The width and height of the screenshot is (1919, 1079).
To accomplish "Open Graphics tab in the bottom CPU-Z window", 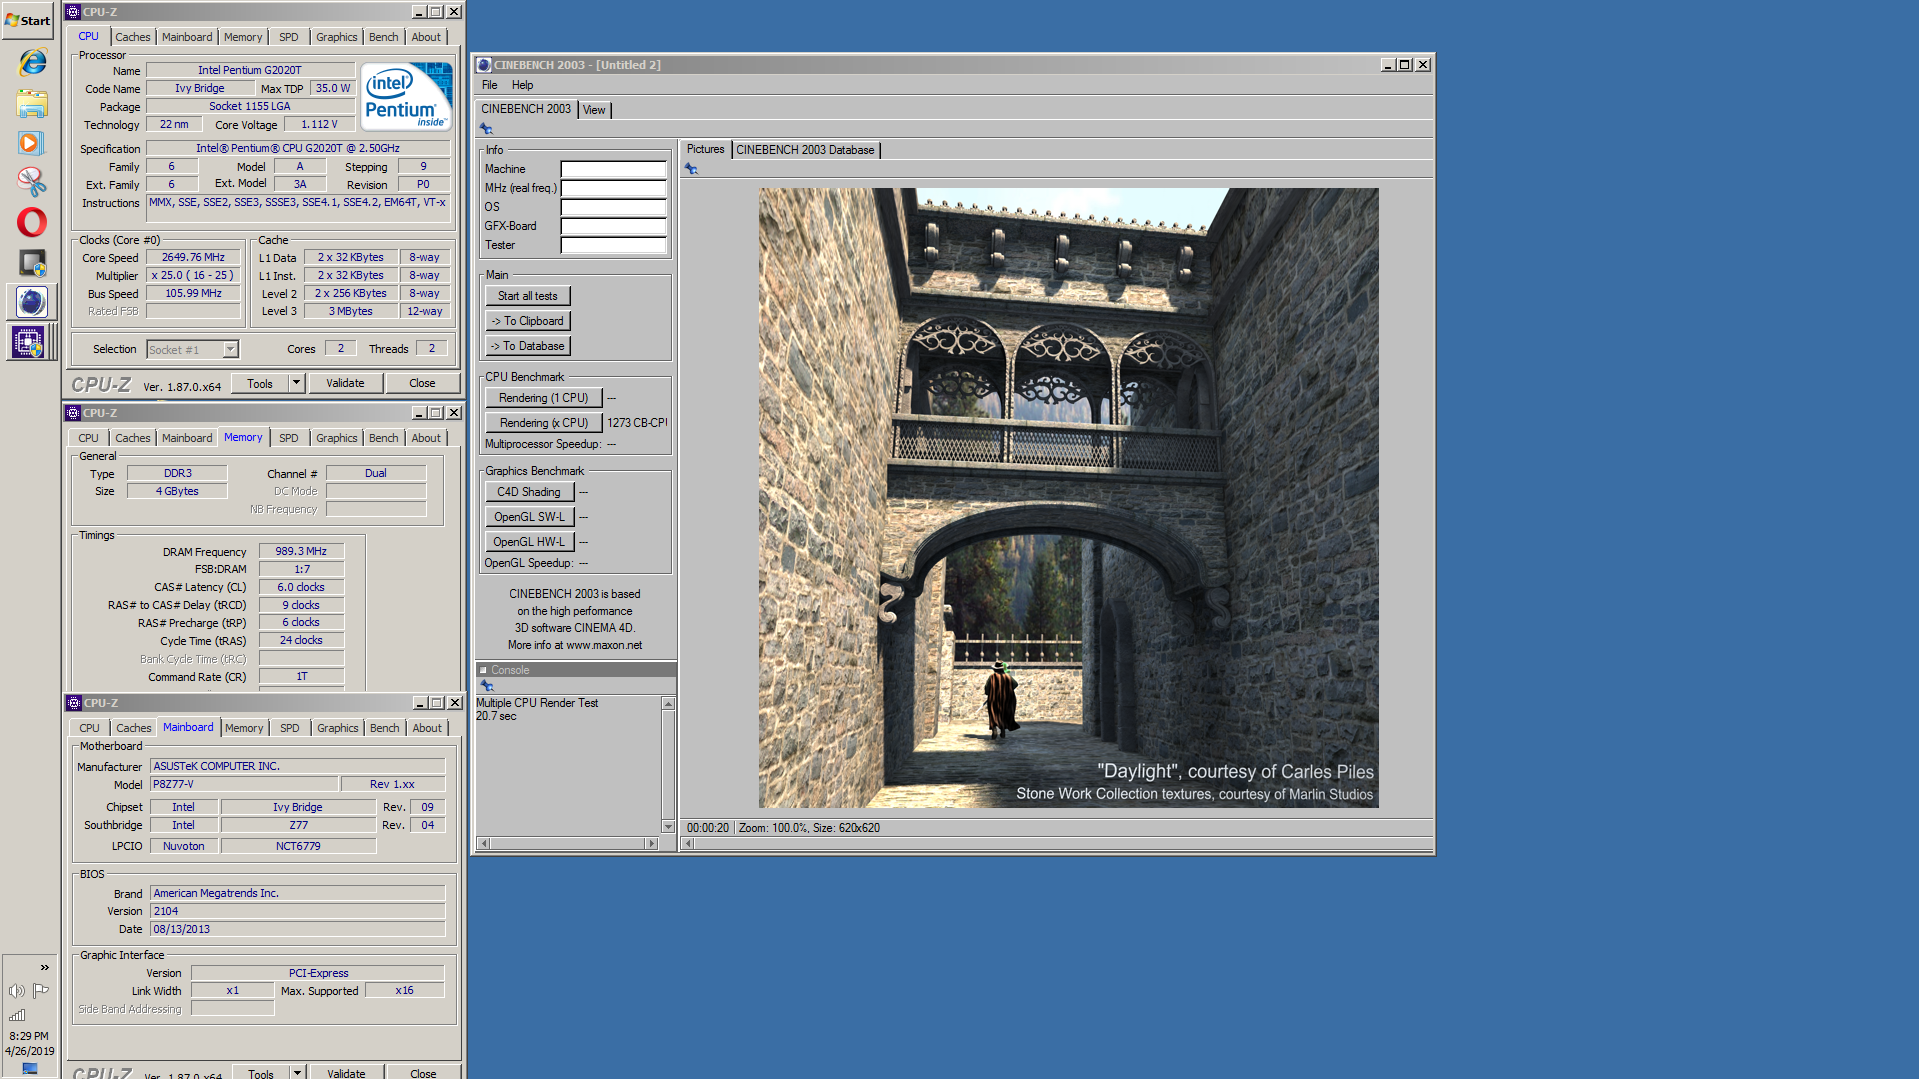I will pyautogui.click(x=337, y=728).
